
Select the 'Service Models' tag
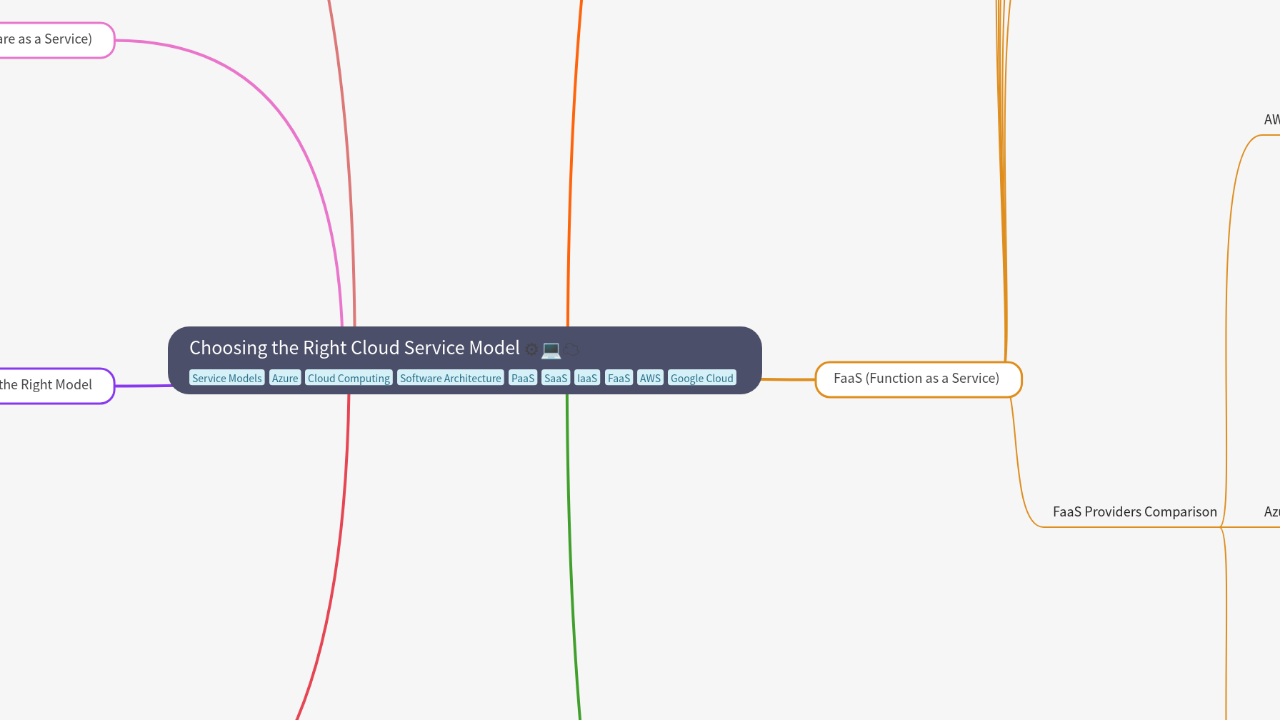pos(227,378)
